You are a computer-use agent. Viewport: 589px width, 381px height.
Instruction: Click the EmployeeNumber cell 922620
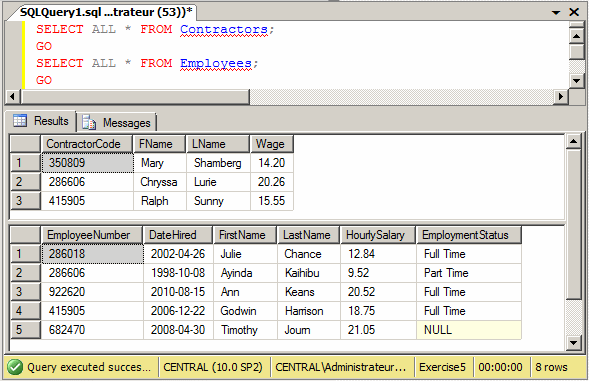[x=92, y=292]
